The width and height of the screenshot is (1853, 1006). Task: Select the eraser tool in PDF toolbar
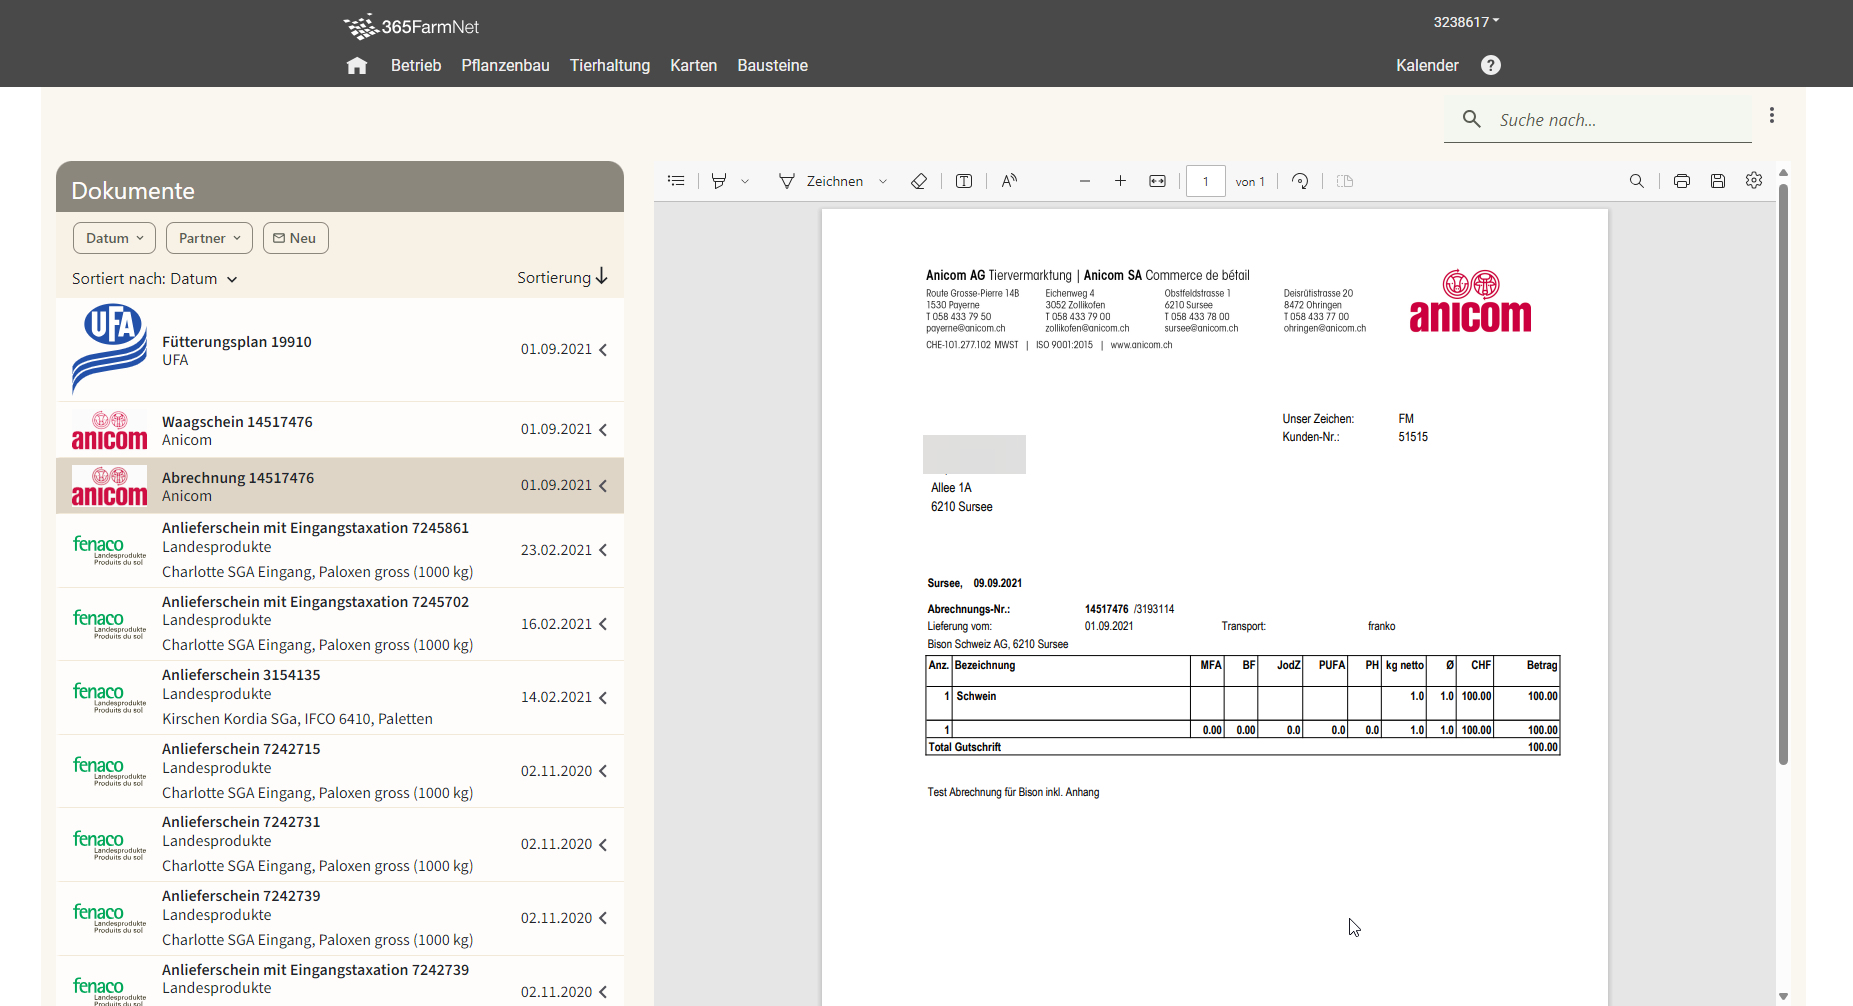click(x=919, y=181)
